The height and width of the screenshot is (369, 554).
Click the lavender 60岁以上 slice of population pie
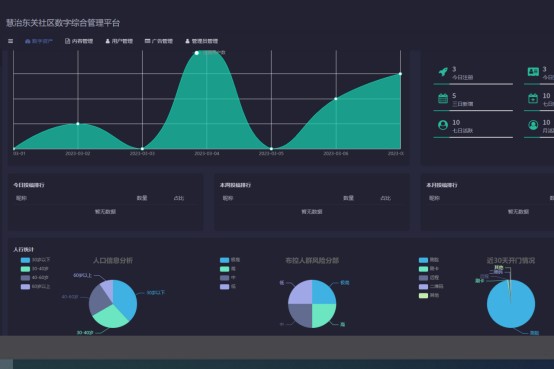pyautogui.click(x=108, y=288)
